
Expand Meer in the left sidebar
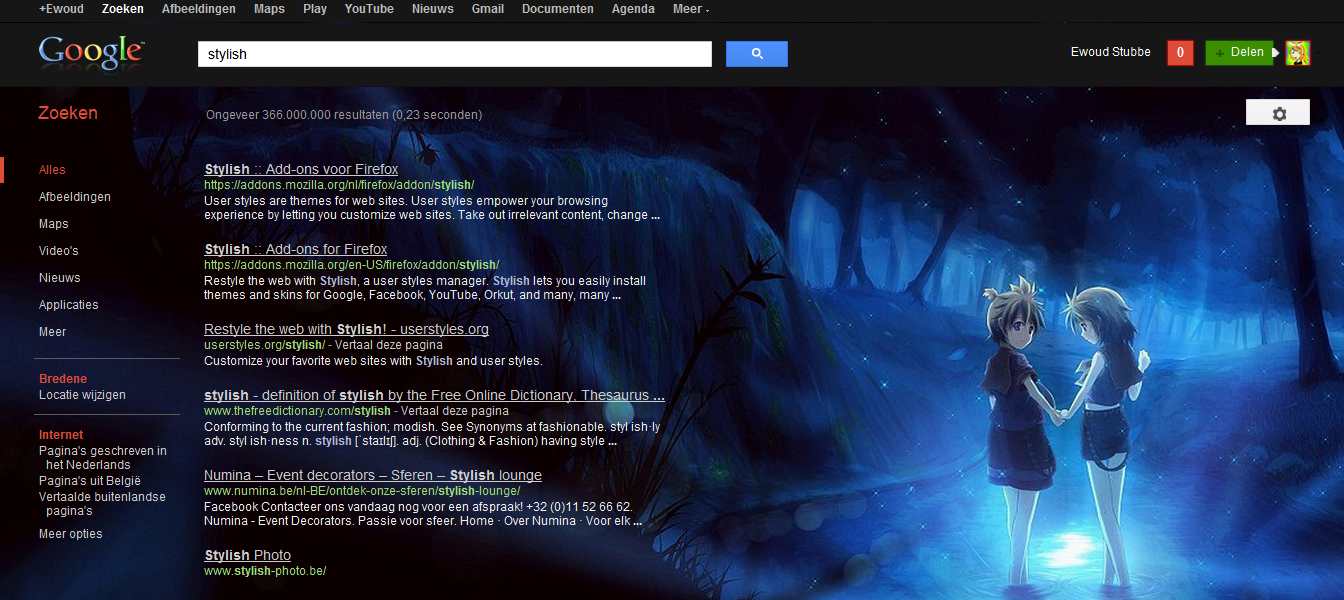[53, 332]
